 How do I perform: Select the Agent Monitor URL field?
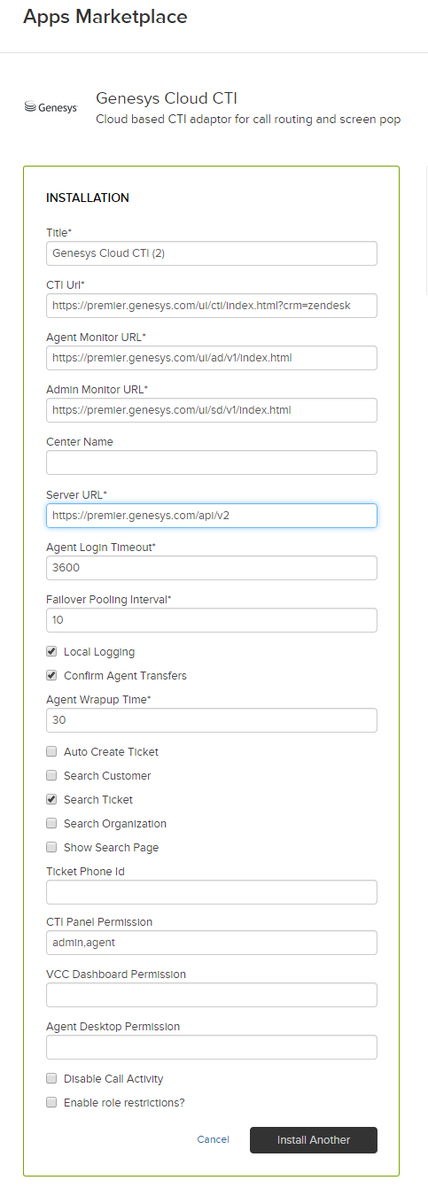211,358
